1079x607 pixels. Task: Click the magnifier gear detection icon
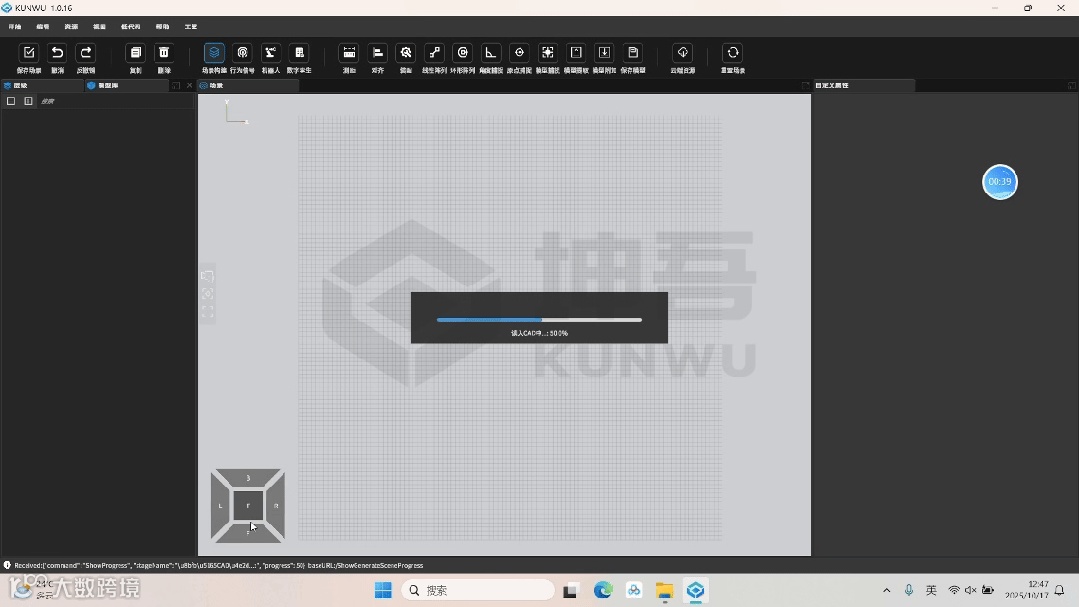point(406,53)
